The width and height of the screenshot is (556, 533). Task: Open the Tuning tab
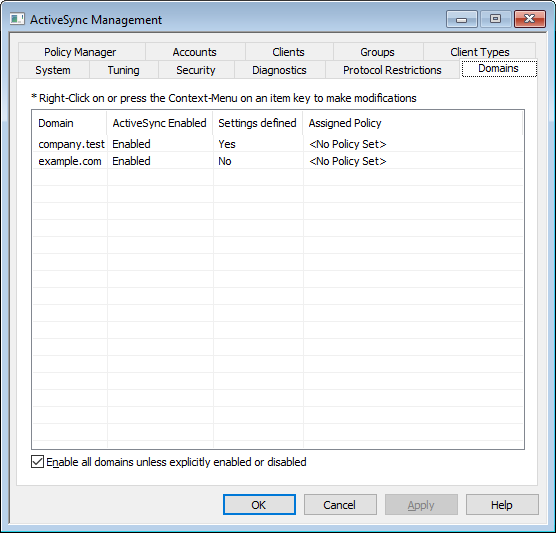pos(123,70)
